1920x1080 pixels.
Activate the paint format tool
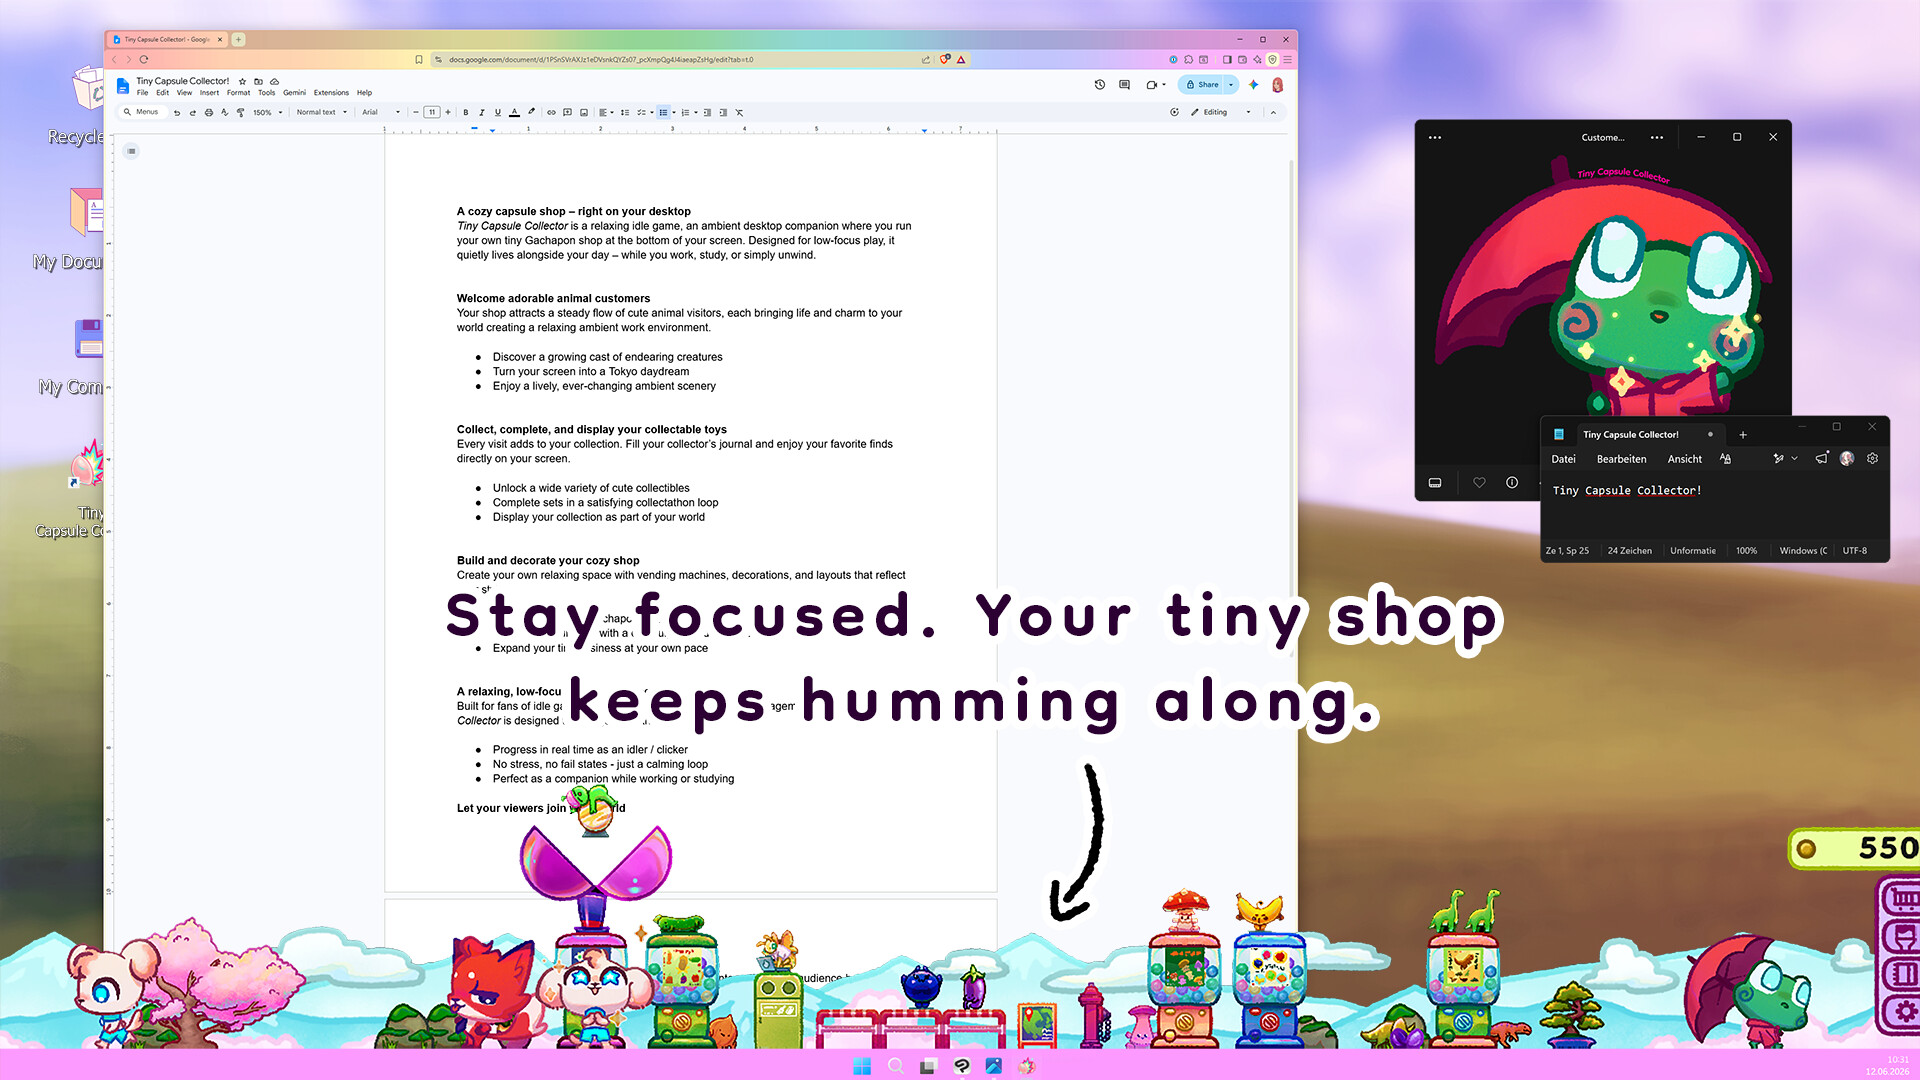(x=241, y=113)
